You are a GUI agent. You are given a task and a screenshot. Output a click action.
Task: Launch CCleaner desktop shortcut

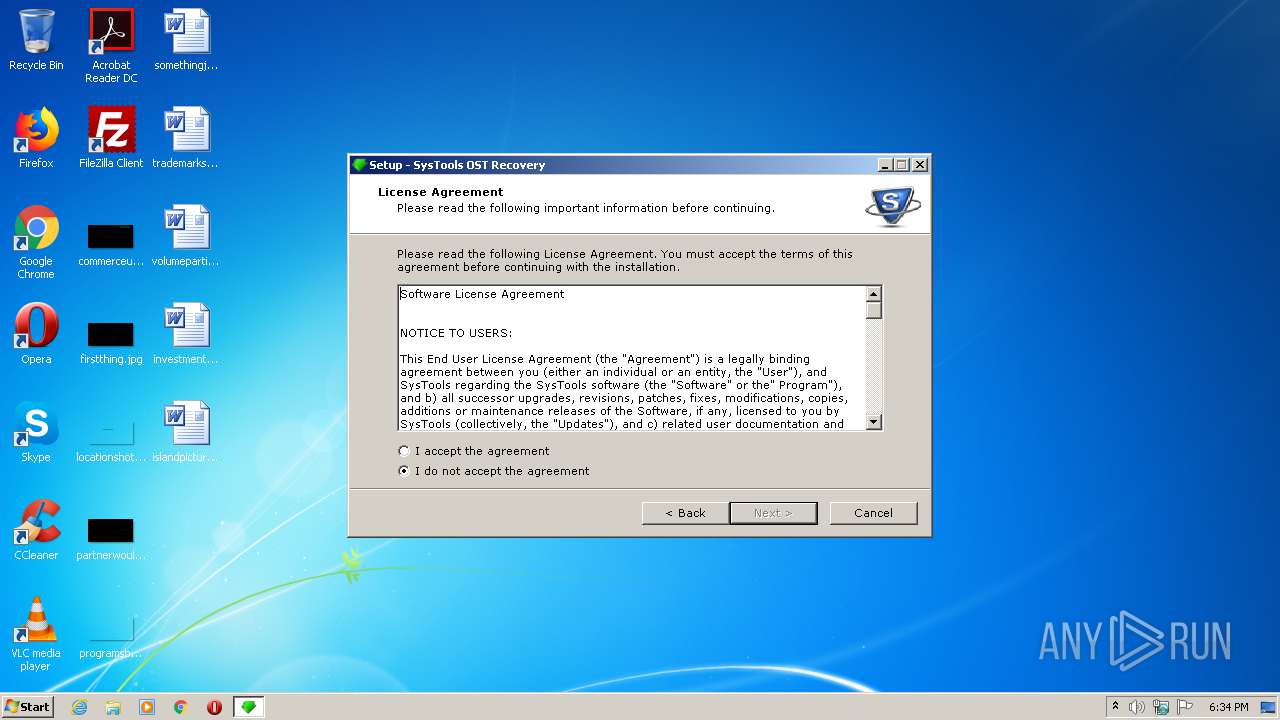(x=36, y=530)
